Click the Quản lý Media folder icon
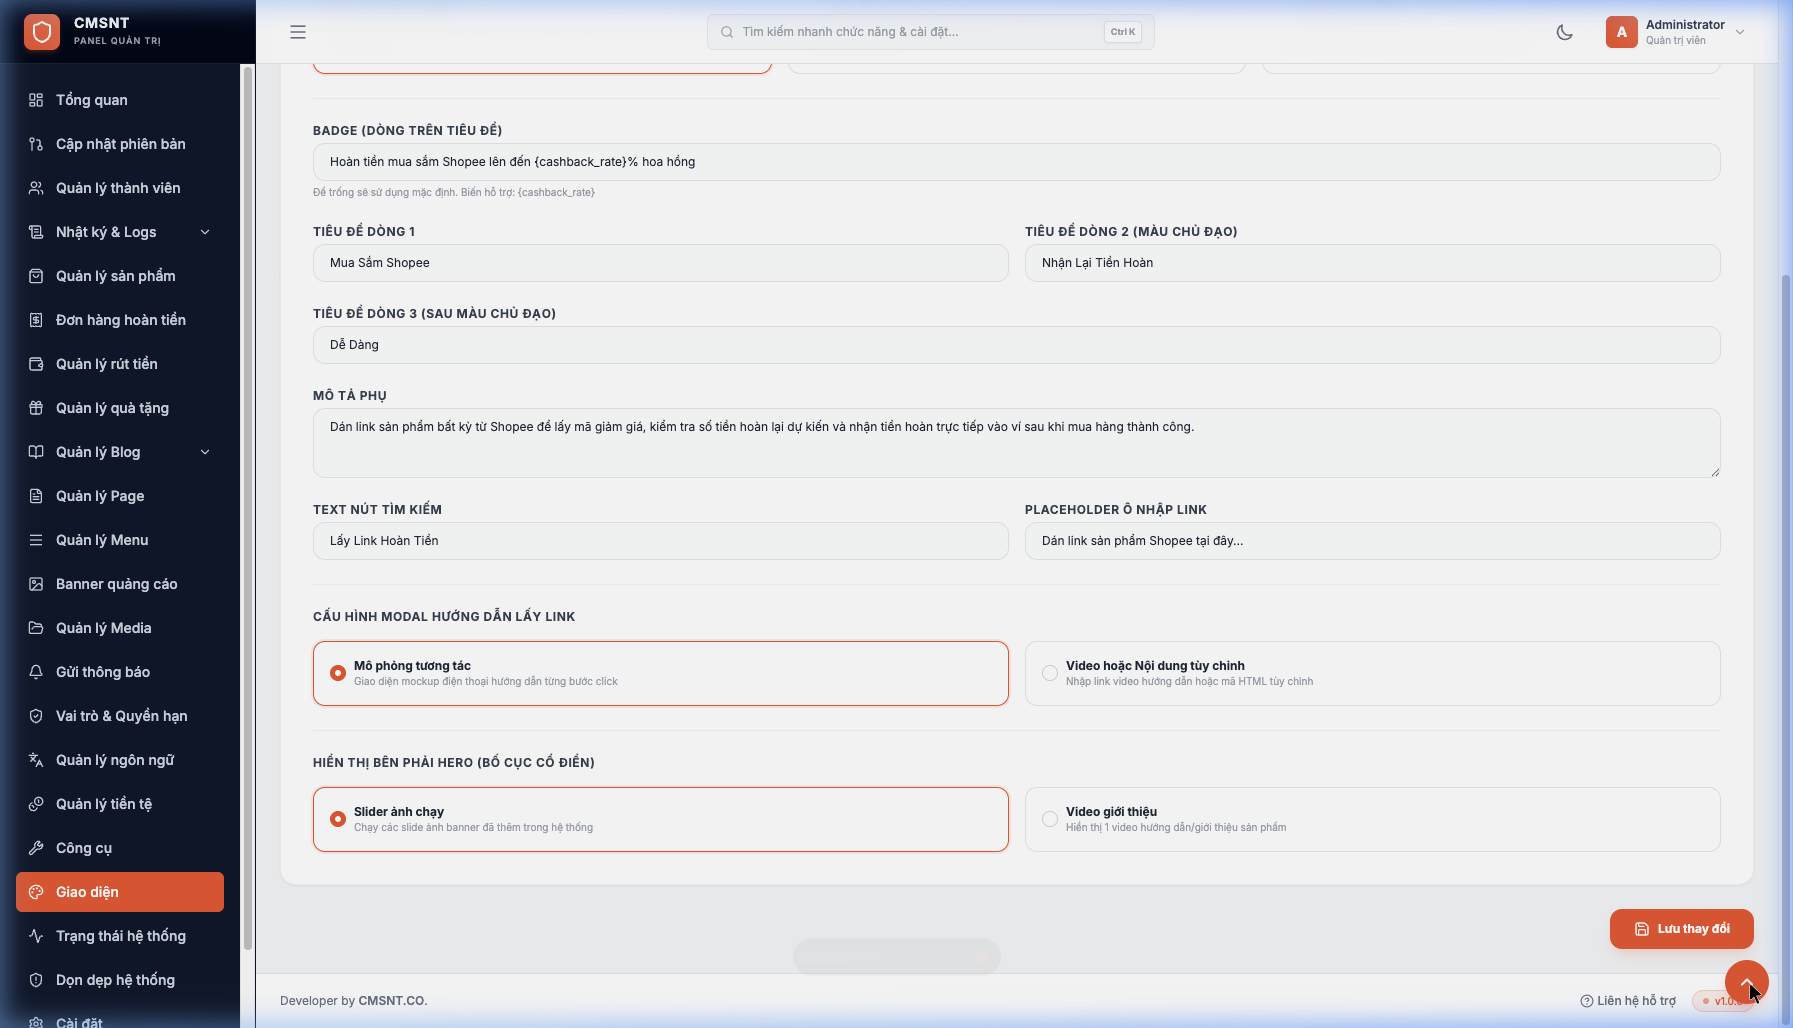 pos(36,628)
